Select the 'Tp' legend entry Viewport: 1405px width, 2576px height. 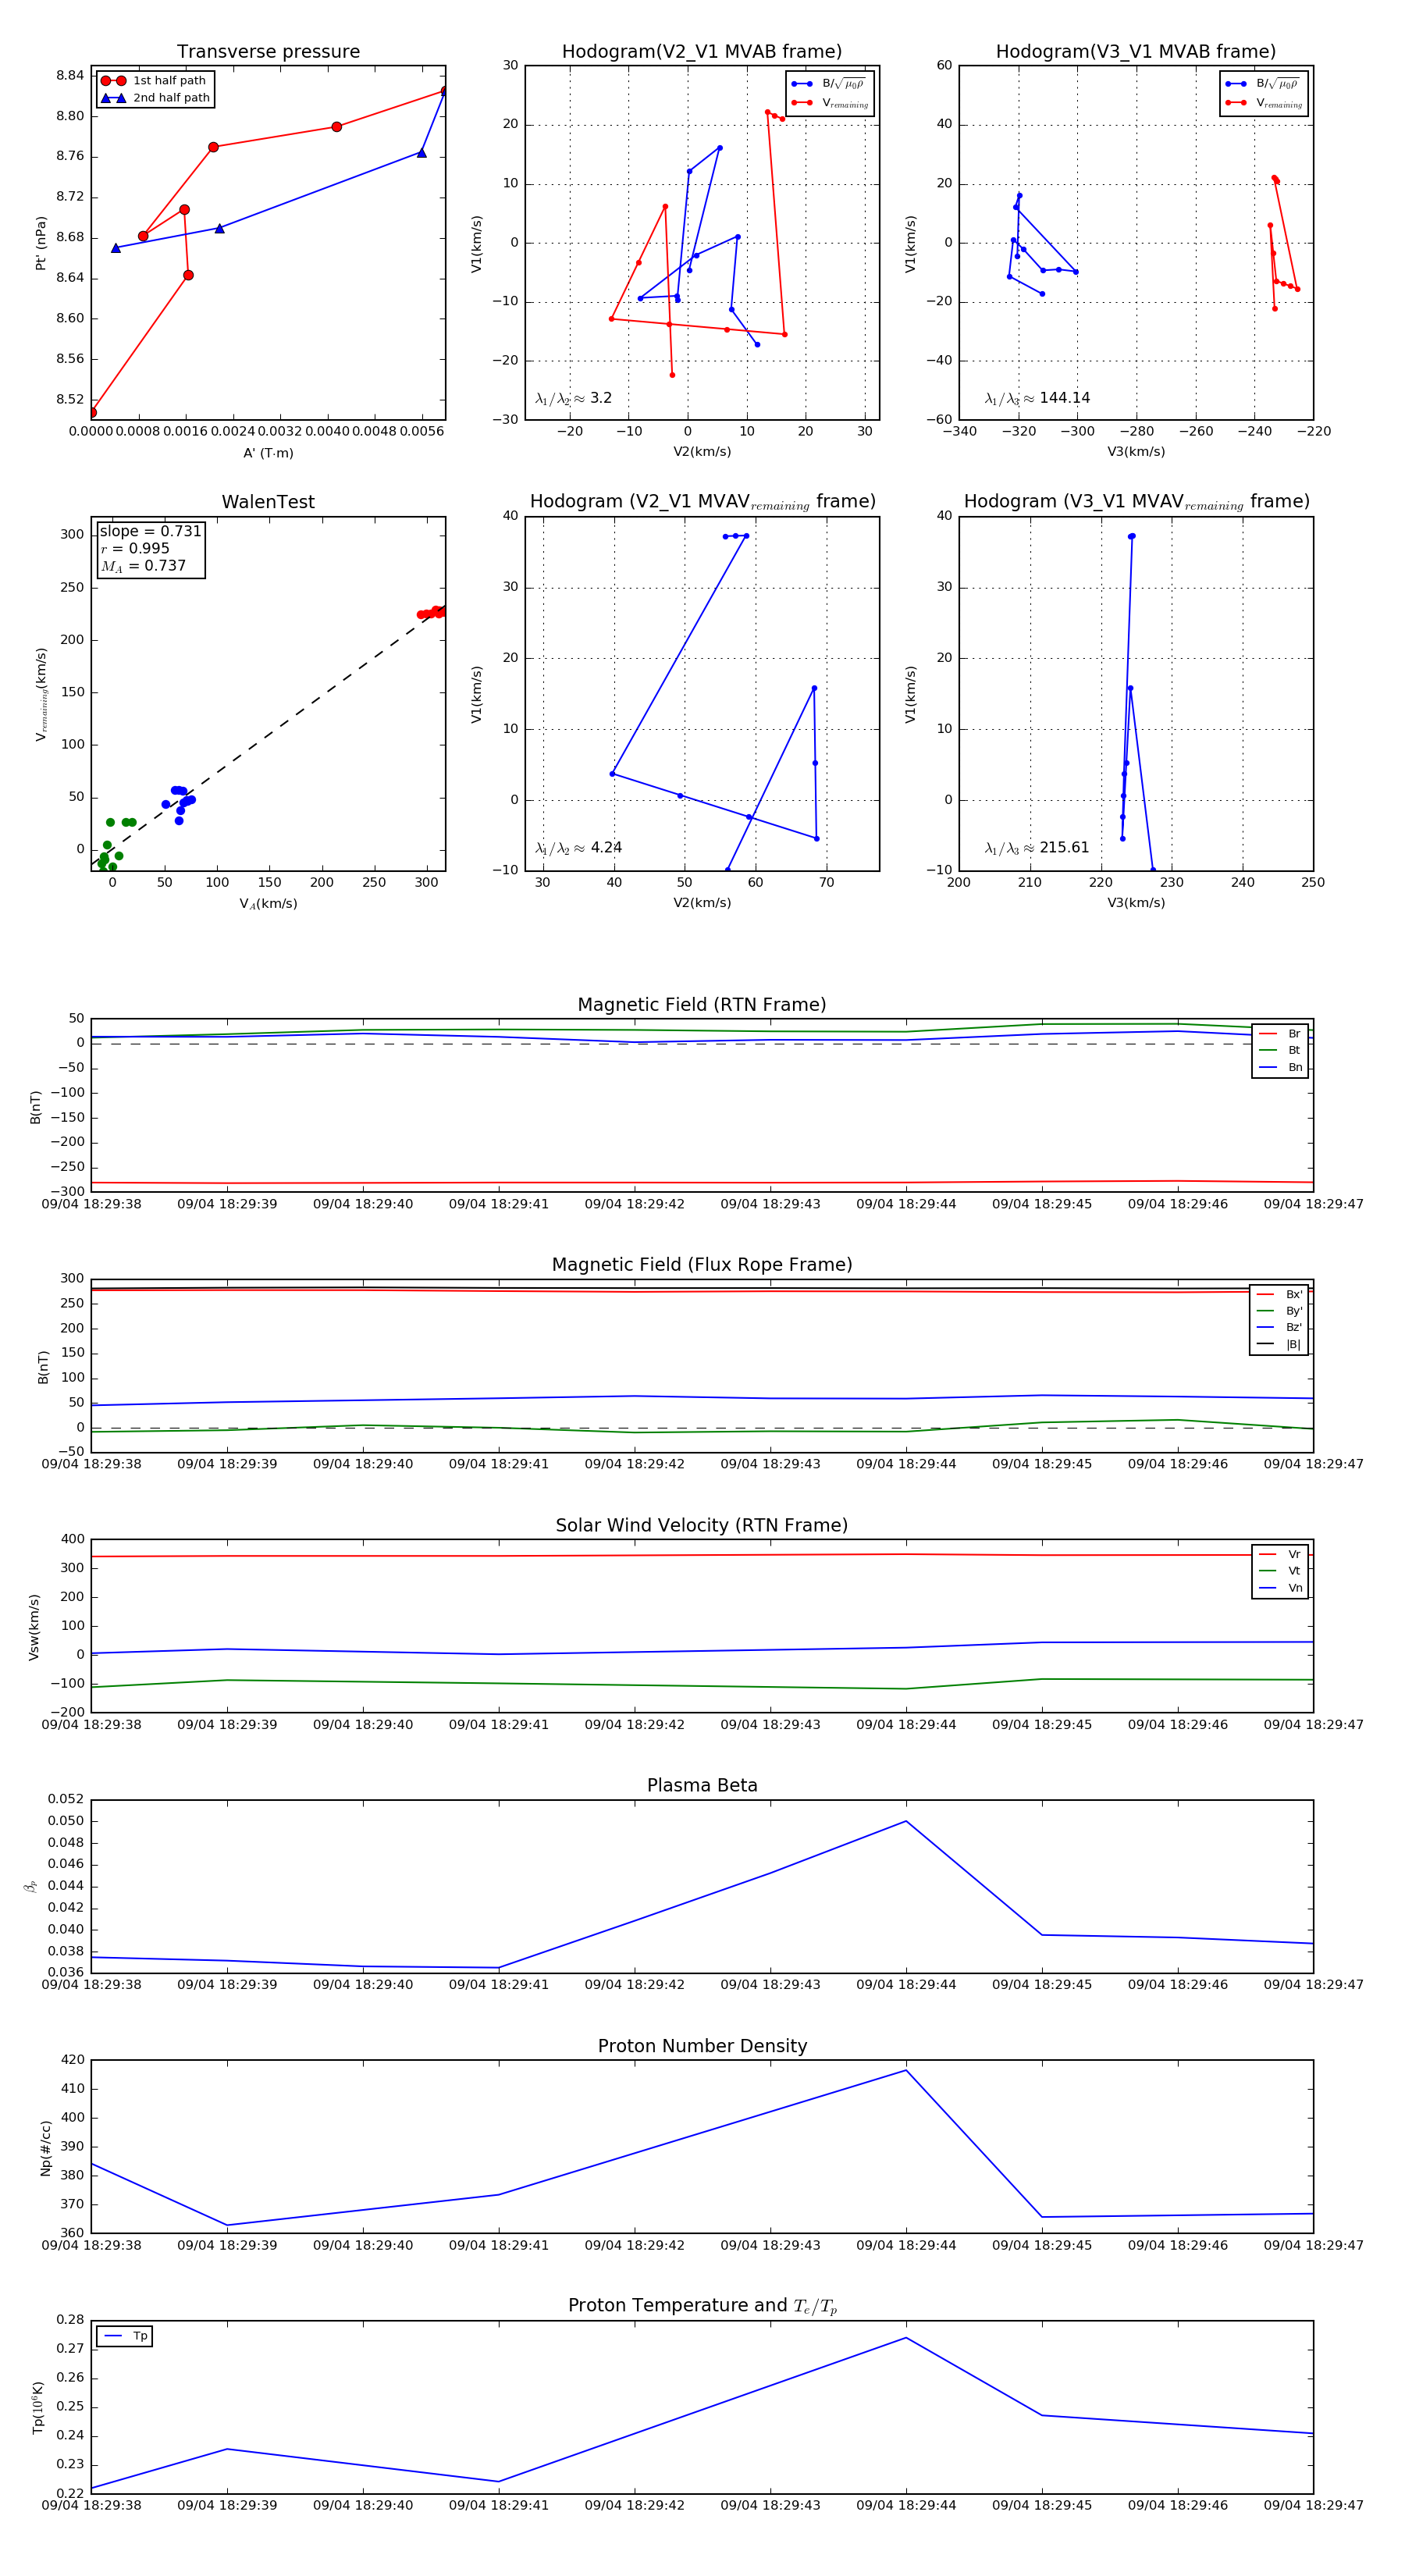tap(125, 2336)
